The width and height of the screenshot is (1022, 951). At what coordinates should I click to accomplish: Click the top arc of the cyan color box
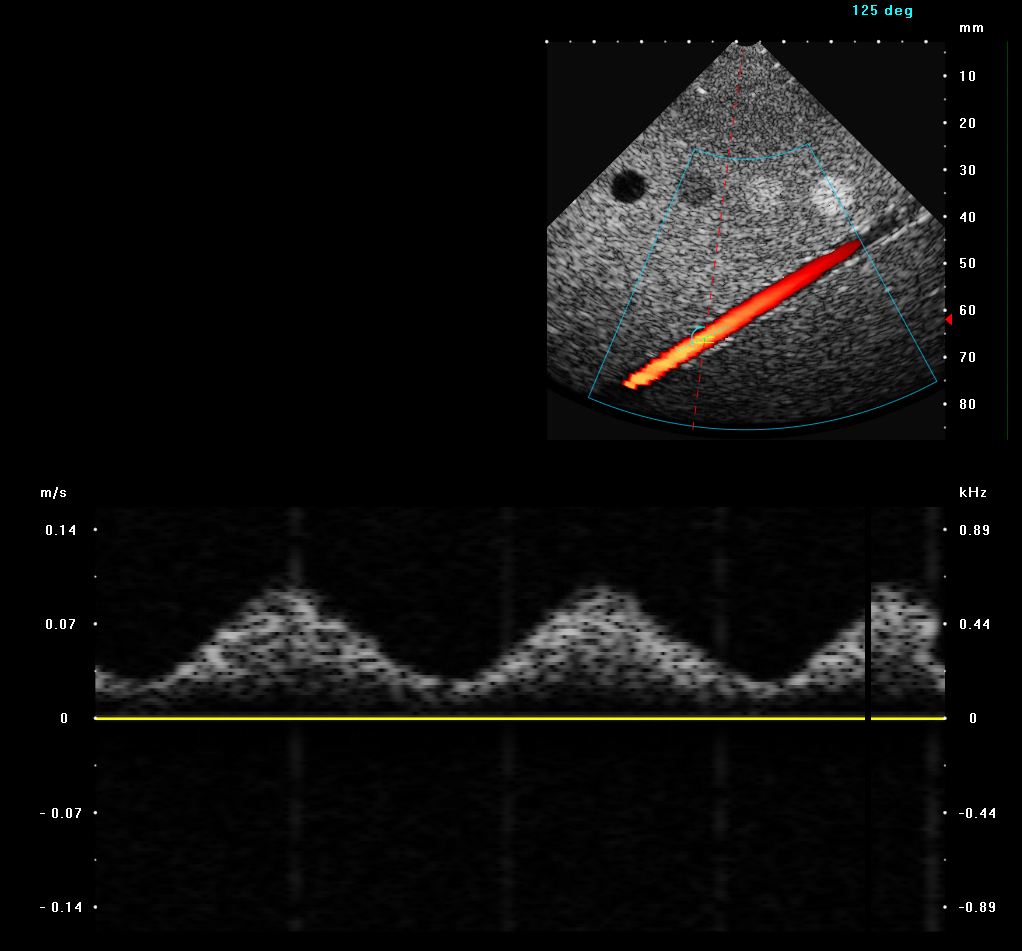750,157
